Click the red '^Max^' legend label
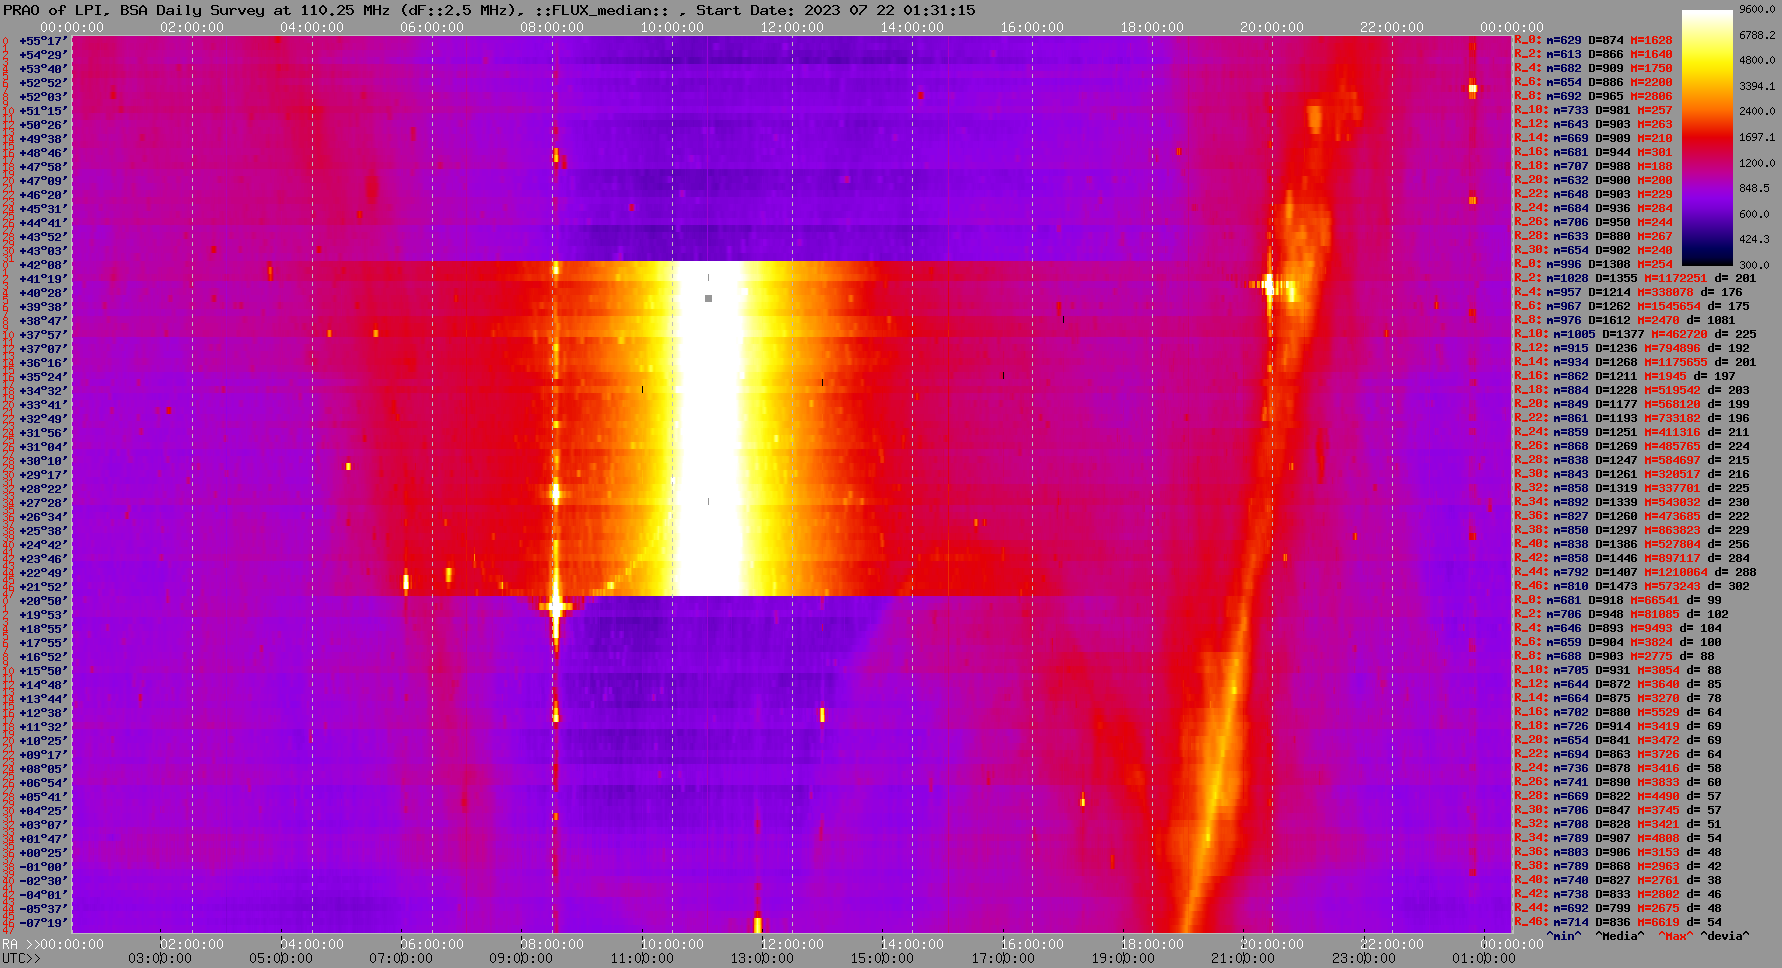Viewport: 1782px width, 968px height. tap(1674, 937)
